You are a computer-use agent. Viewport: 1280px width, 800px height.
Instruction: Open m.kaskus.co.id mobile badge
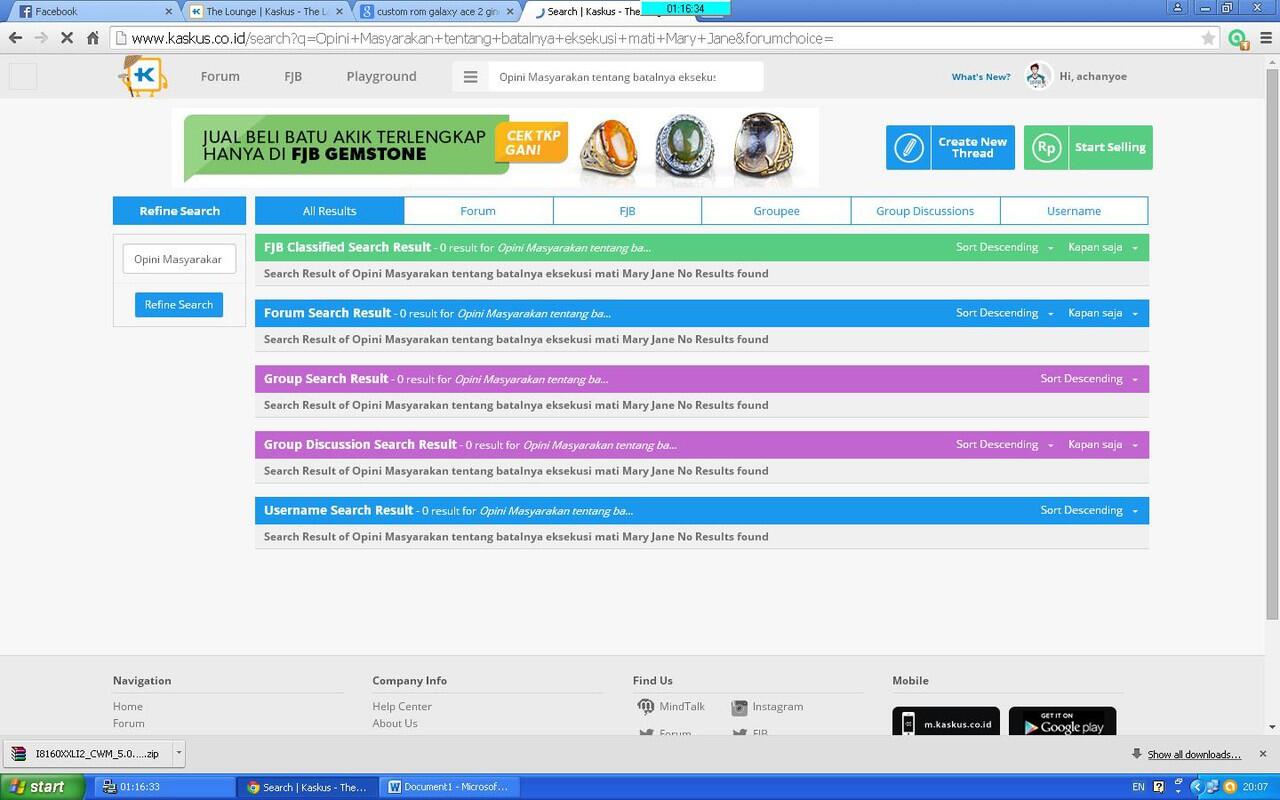pos(946,721)
